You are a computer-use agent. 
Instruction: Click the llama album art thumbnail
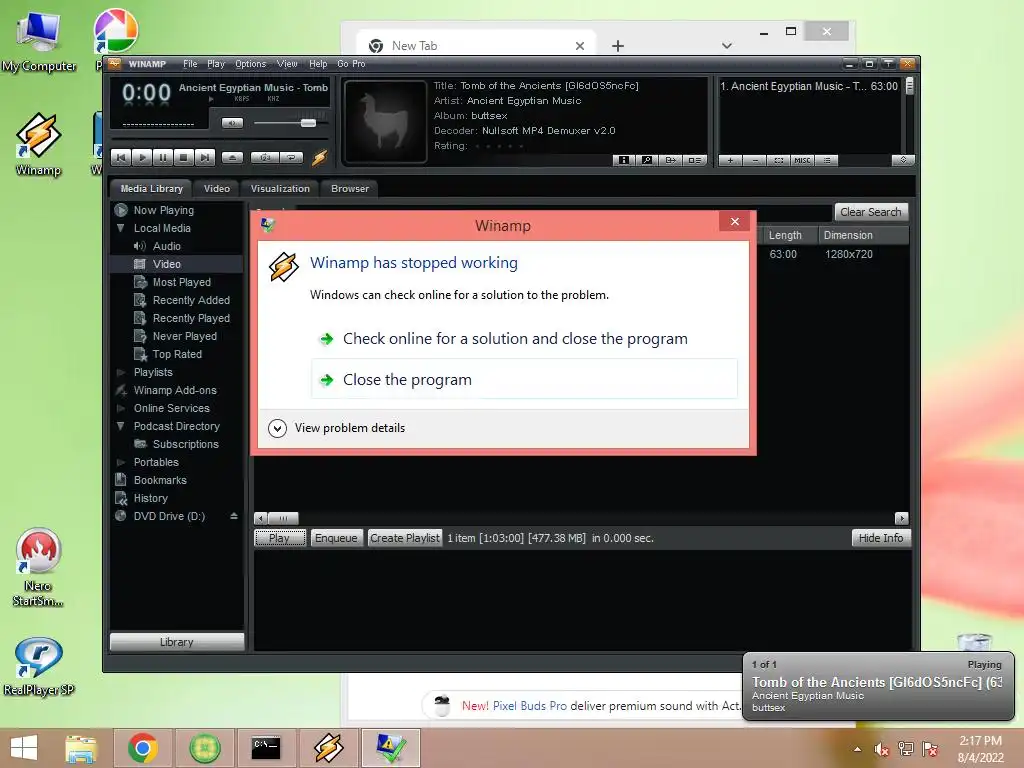pyautogui.click(x=385, y=121)
